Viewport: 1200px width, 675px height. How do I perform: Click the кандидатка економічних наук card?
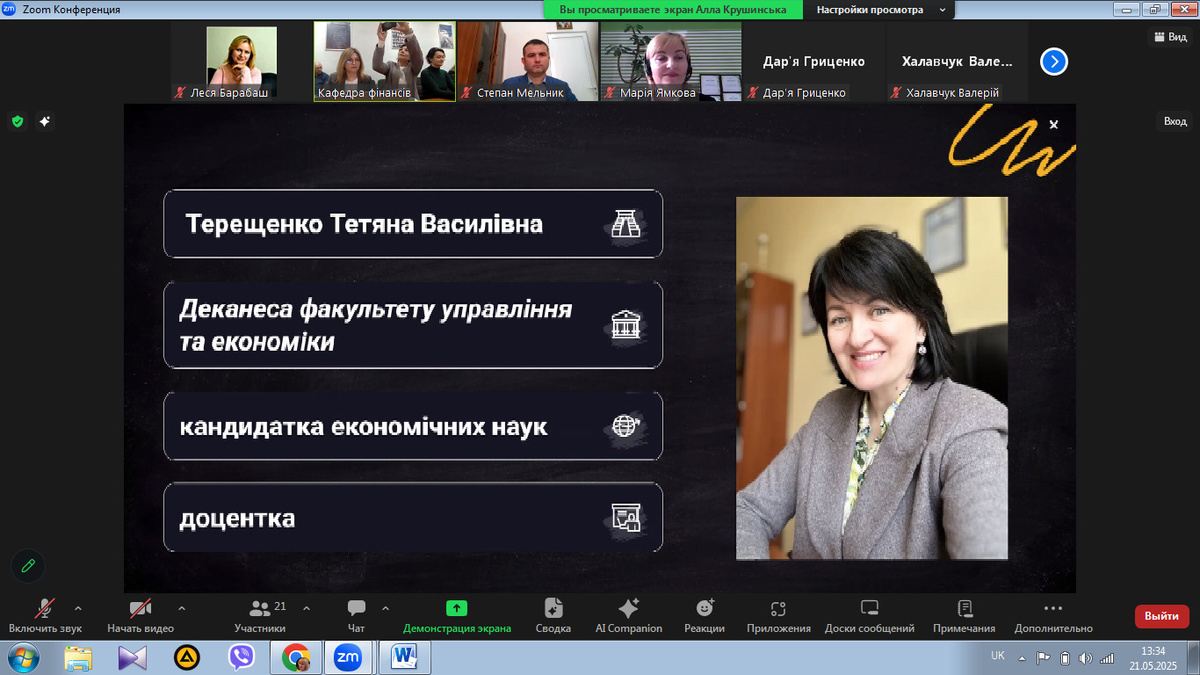pyautogui.click(x=413, y=427)
